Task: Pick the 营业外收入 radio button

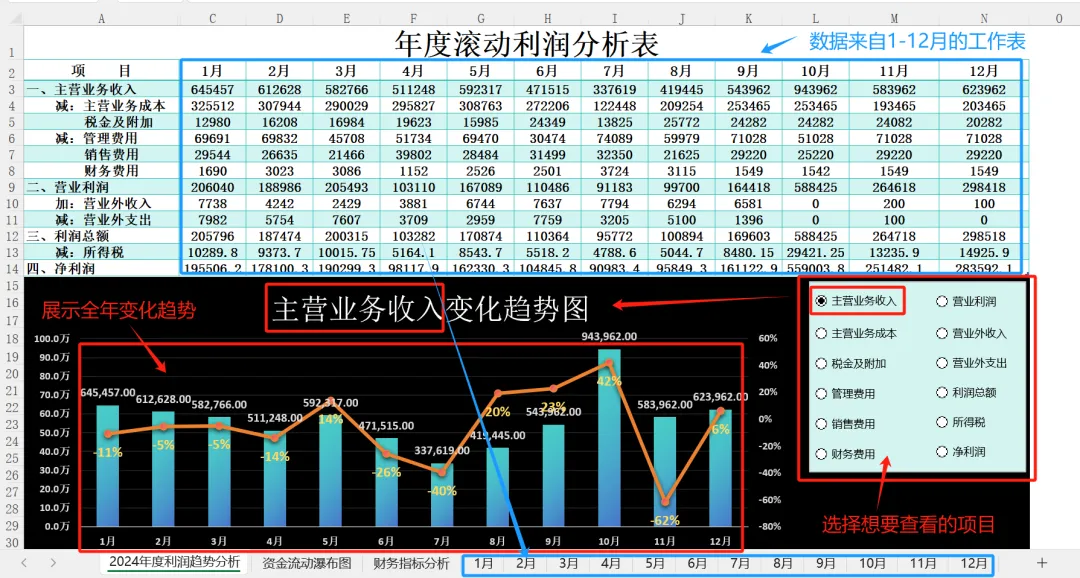Action: 942,333
